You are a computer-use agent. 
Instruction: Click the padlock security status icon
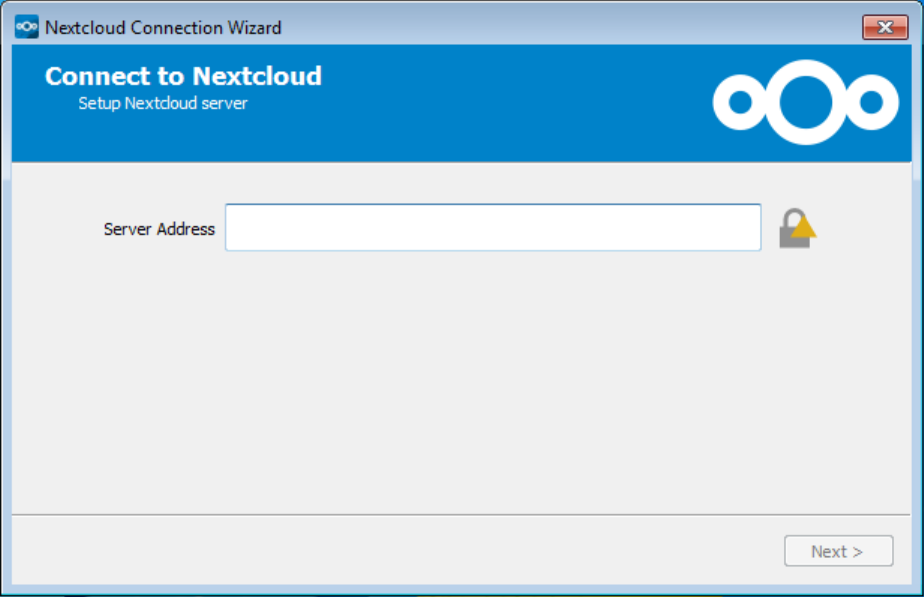click(796, 229)
